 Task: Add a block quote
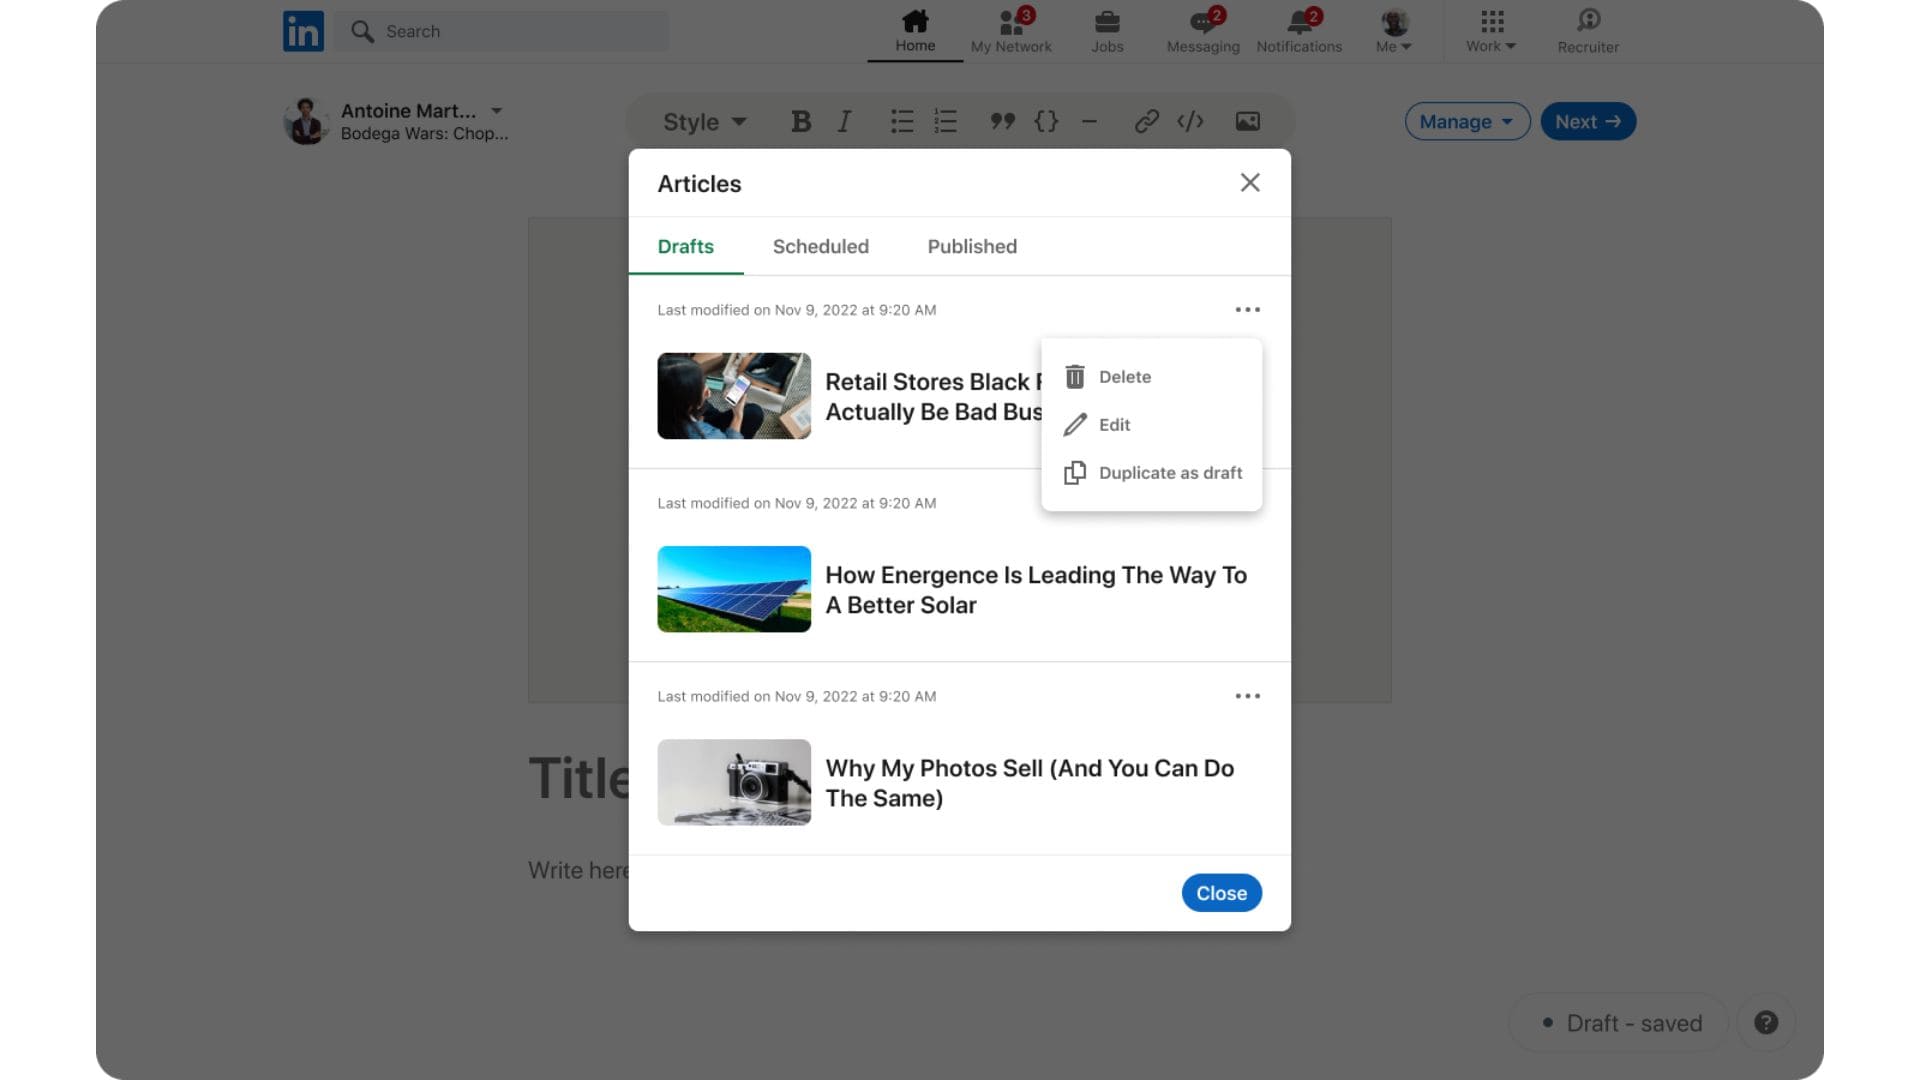point(1002,122)
